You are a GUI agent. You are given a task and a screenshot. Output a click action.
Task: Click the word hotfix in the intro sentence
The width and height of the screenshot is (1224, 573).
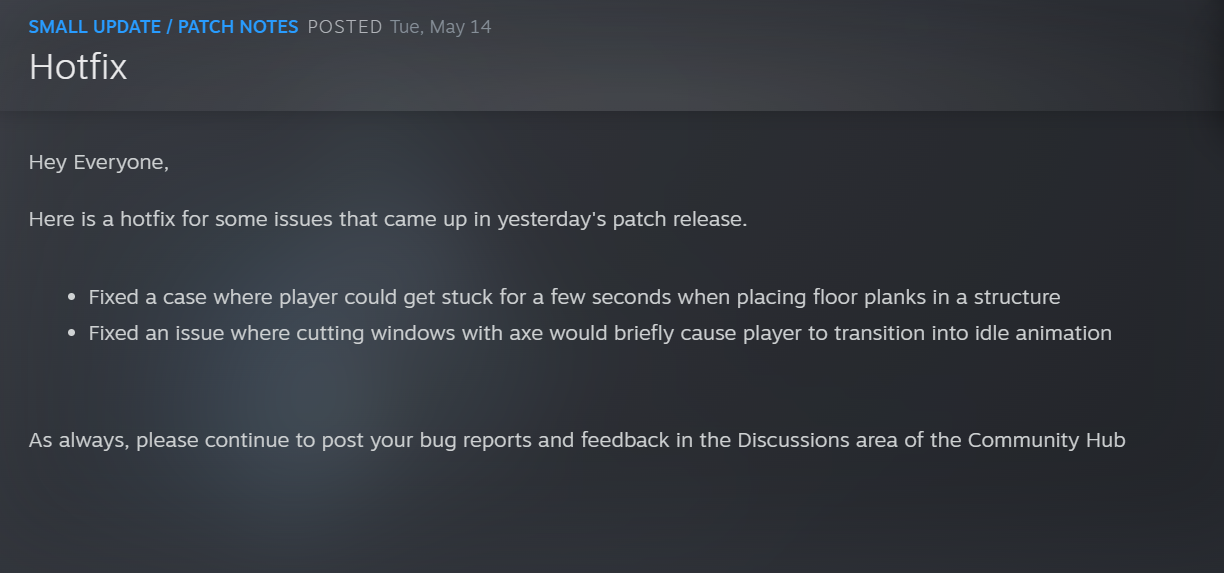coord(148,219)
